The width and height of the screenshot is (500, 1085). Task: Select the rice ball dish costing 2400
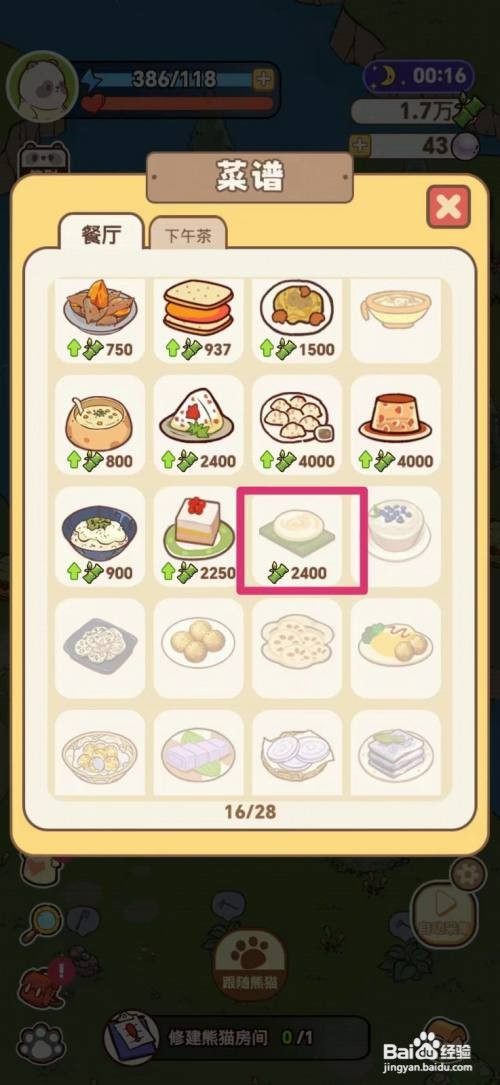(198, 424)
